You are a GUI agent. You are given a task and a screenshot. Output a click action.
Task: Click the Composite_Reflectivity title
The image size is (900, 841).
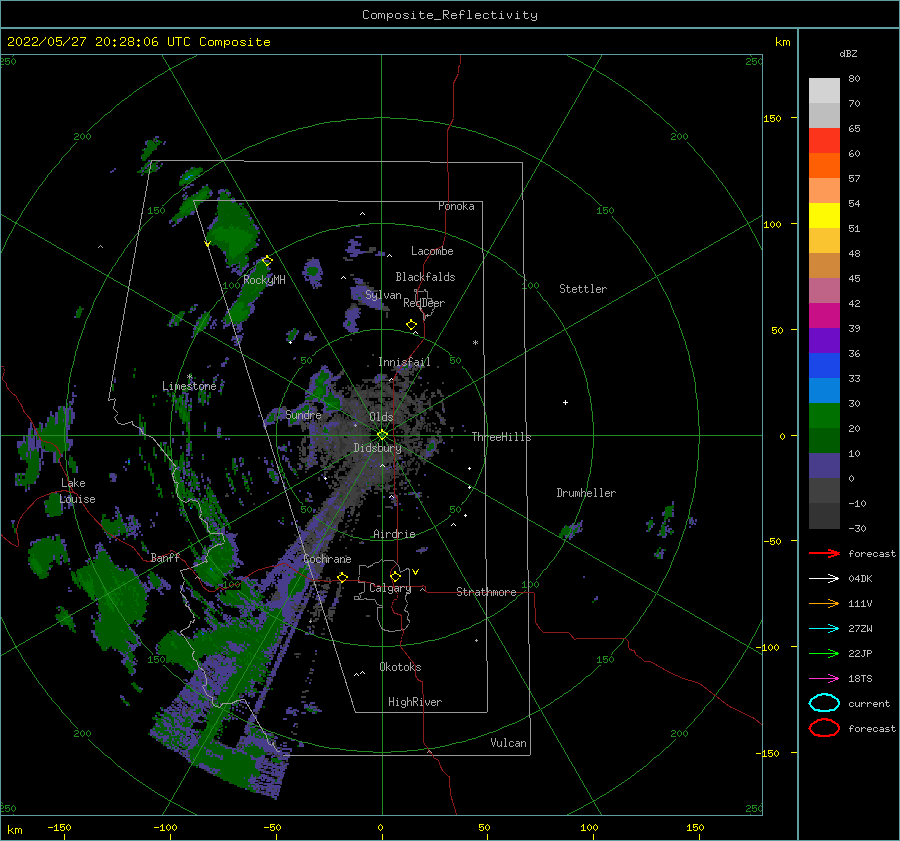click(x=450, y=15)
